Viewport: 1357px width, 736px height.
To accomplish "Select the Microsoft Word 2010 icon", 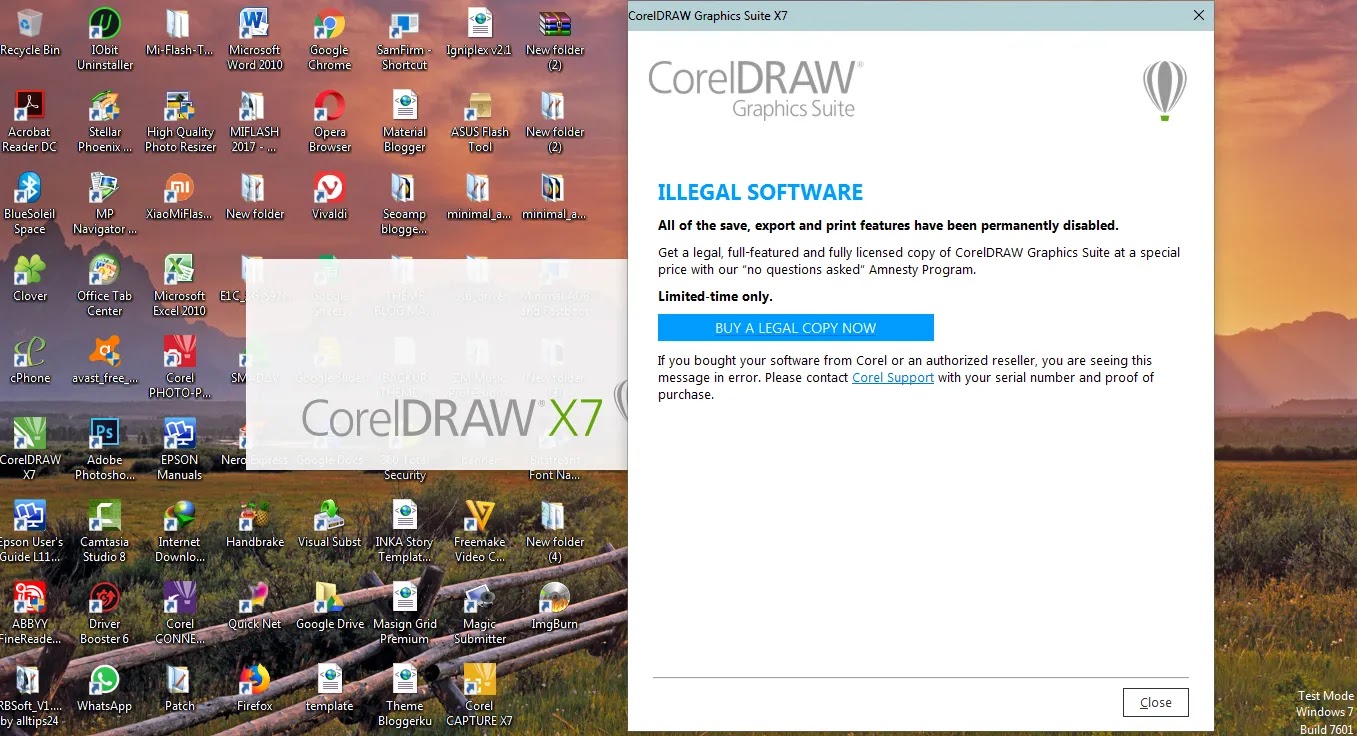I will coord(255,40).
